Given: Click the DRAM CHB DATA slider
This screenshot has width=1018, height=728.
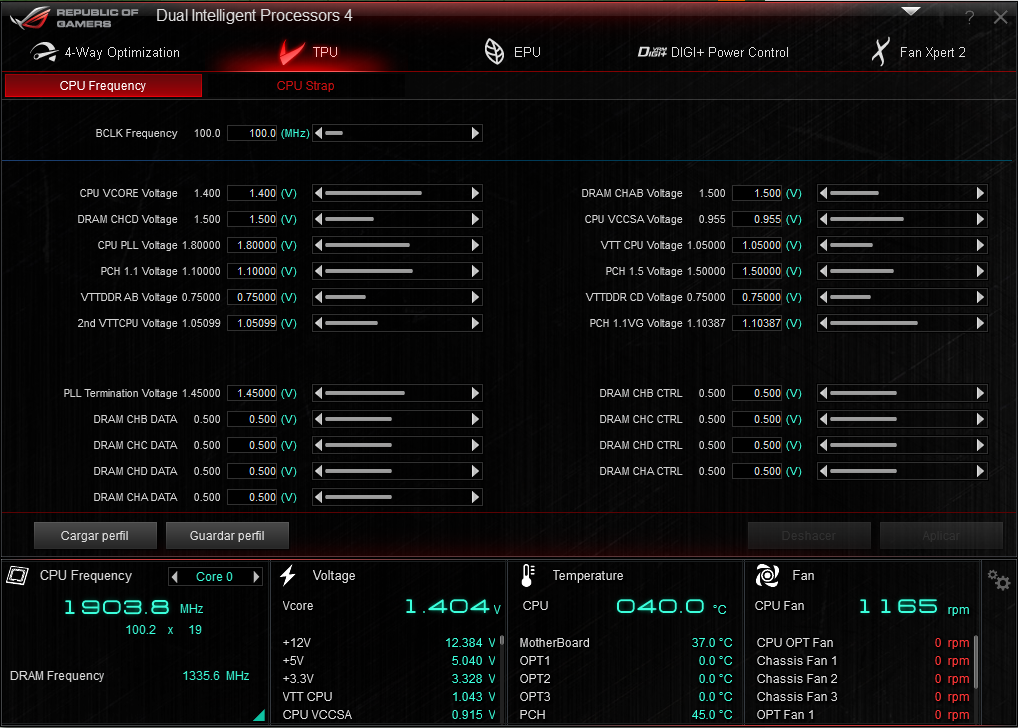Looking at the screenshot, I should pos(397,420).
